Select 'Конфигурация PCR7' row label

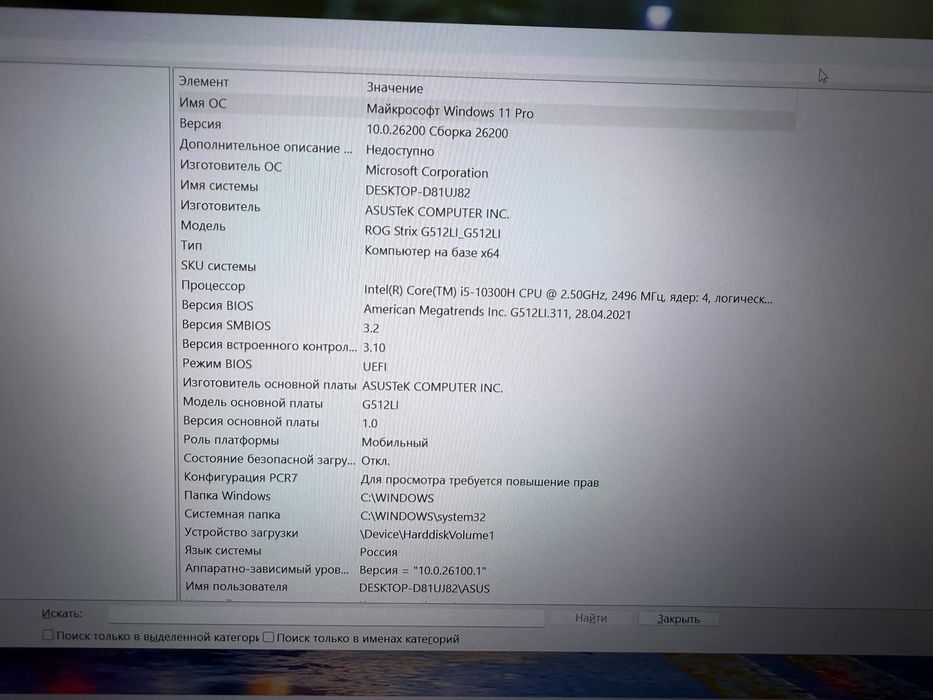point(240,477)
